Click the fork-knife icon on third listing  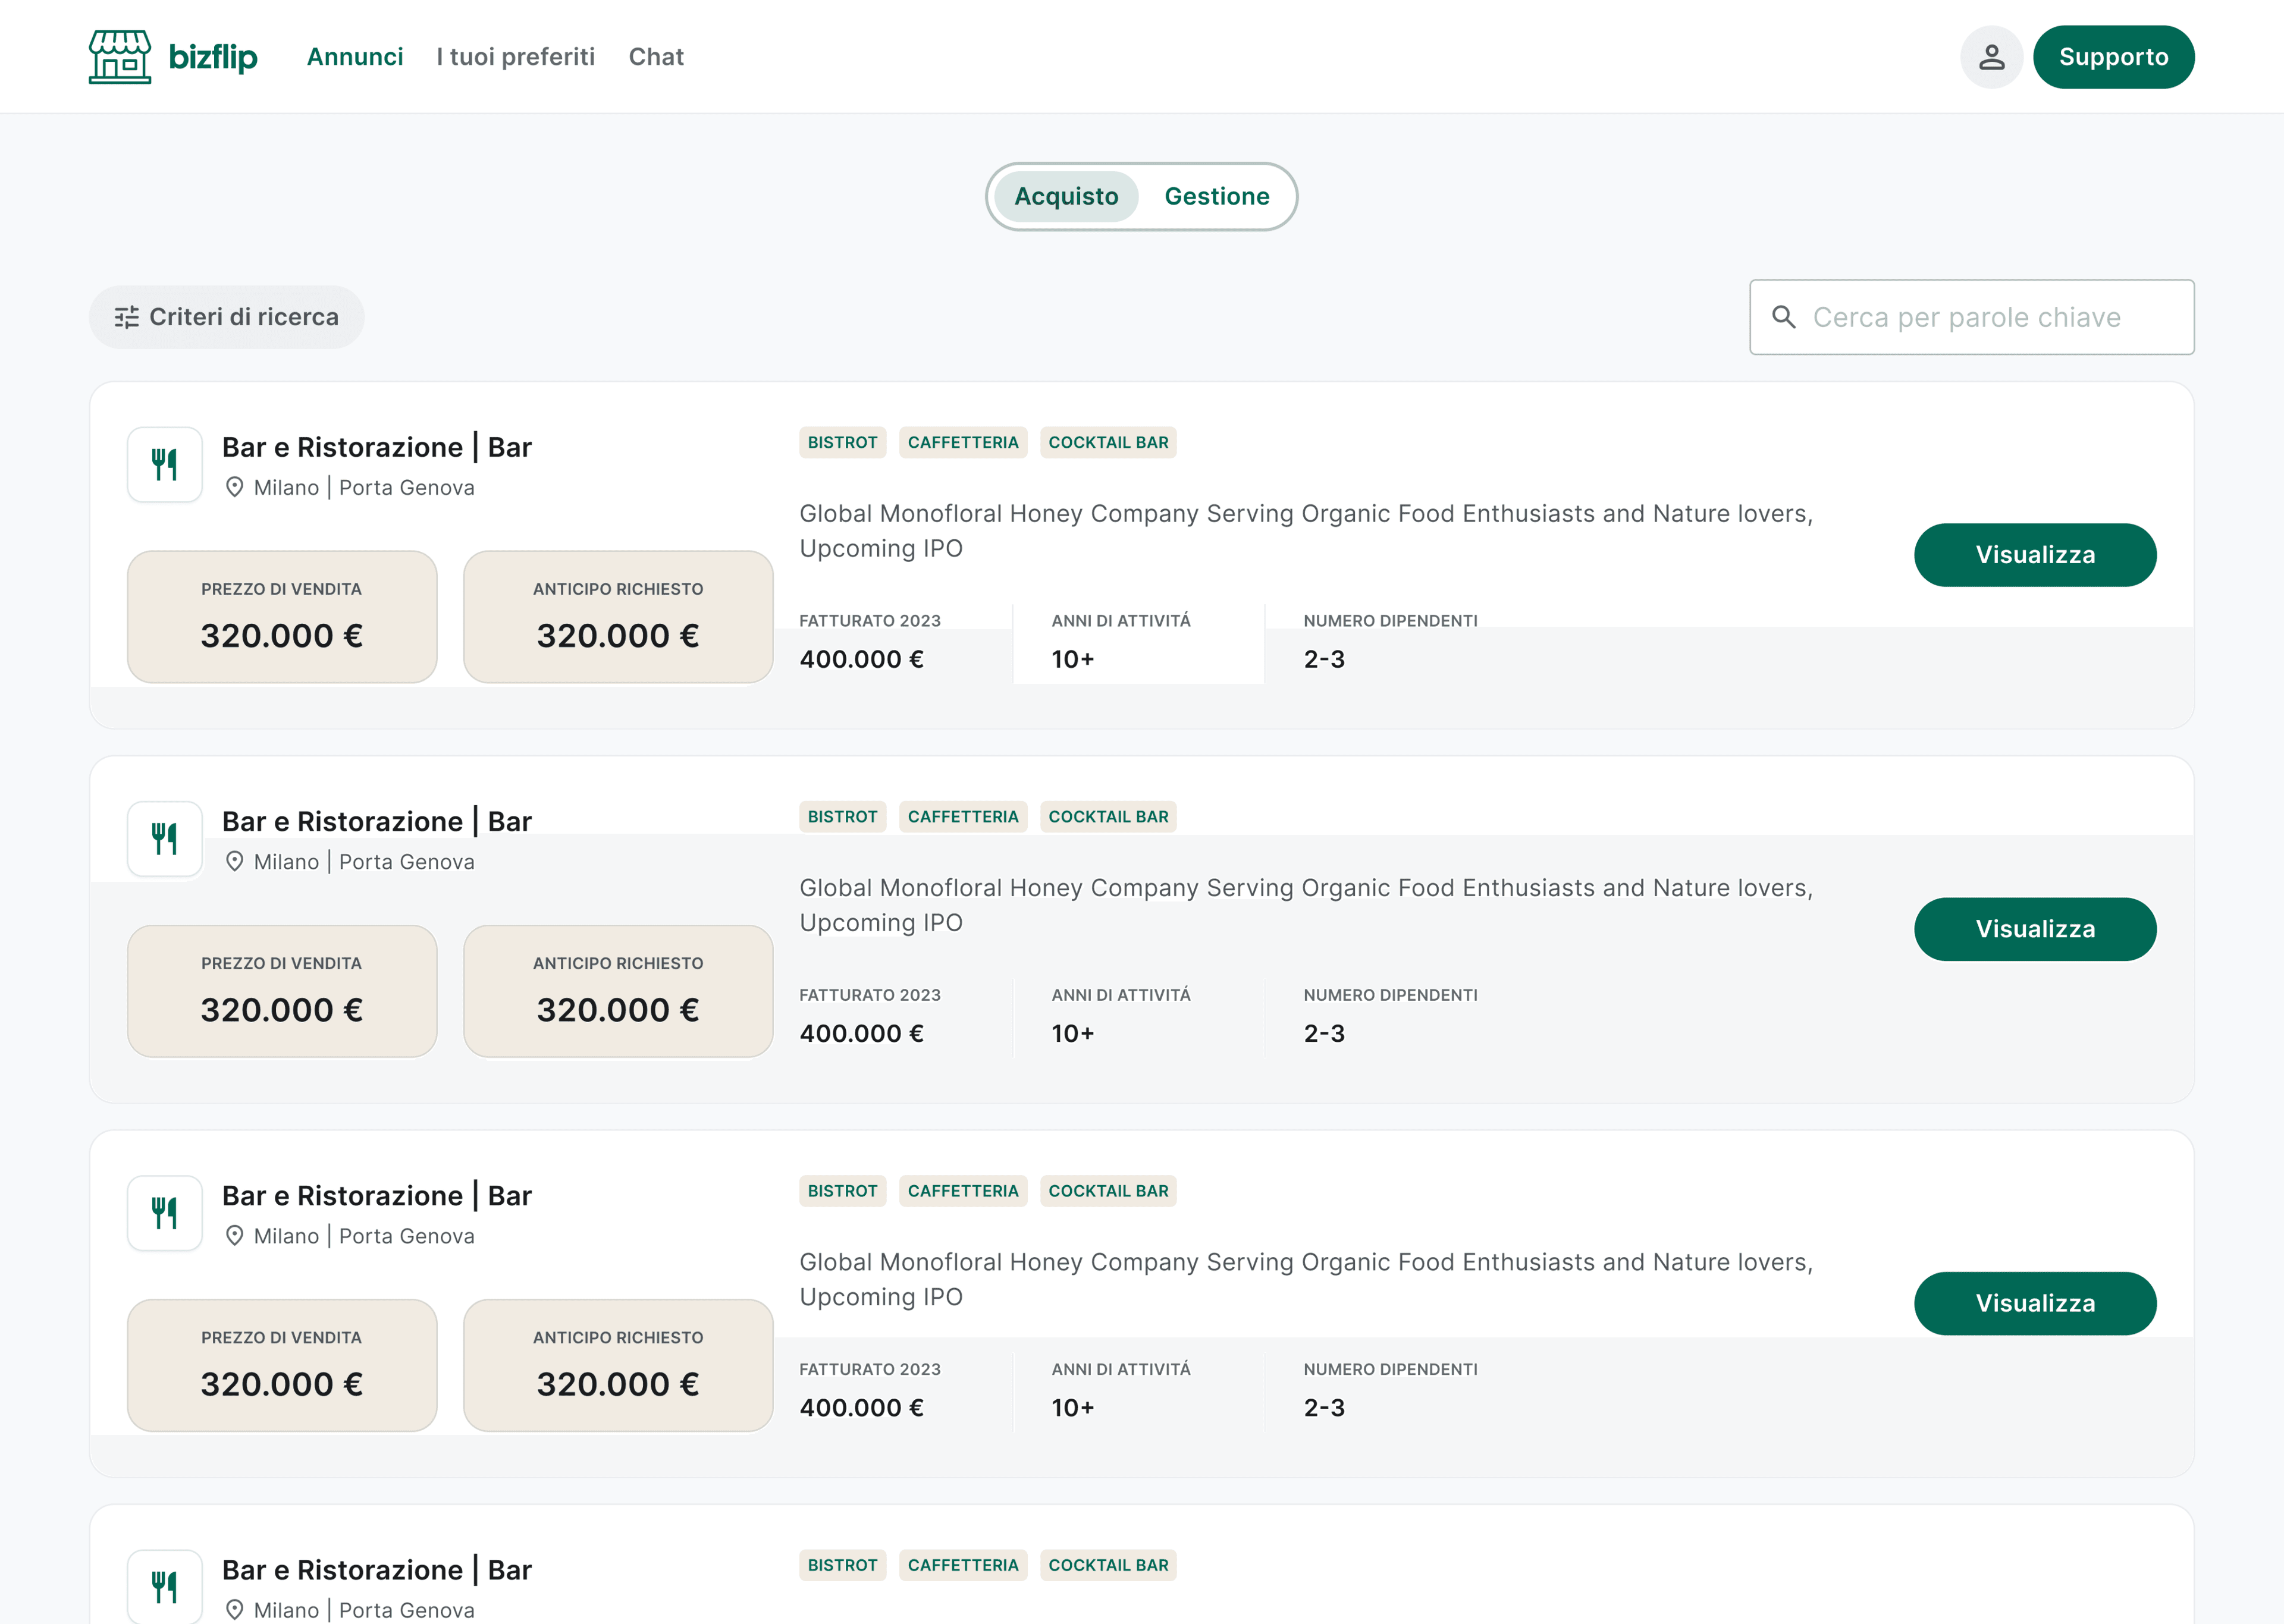(x=165, y=1213)
